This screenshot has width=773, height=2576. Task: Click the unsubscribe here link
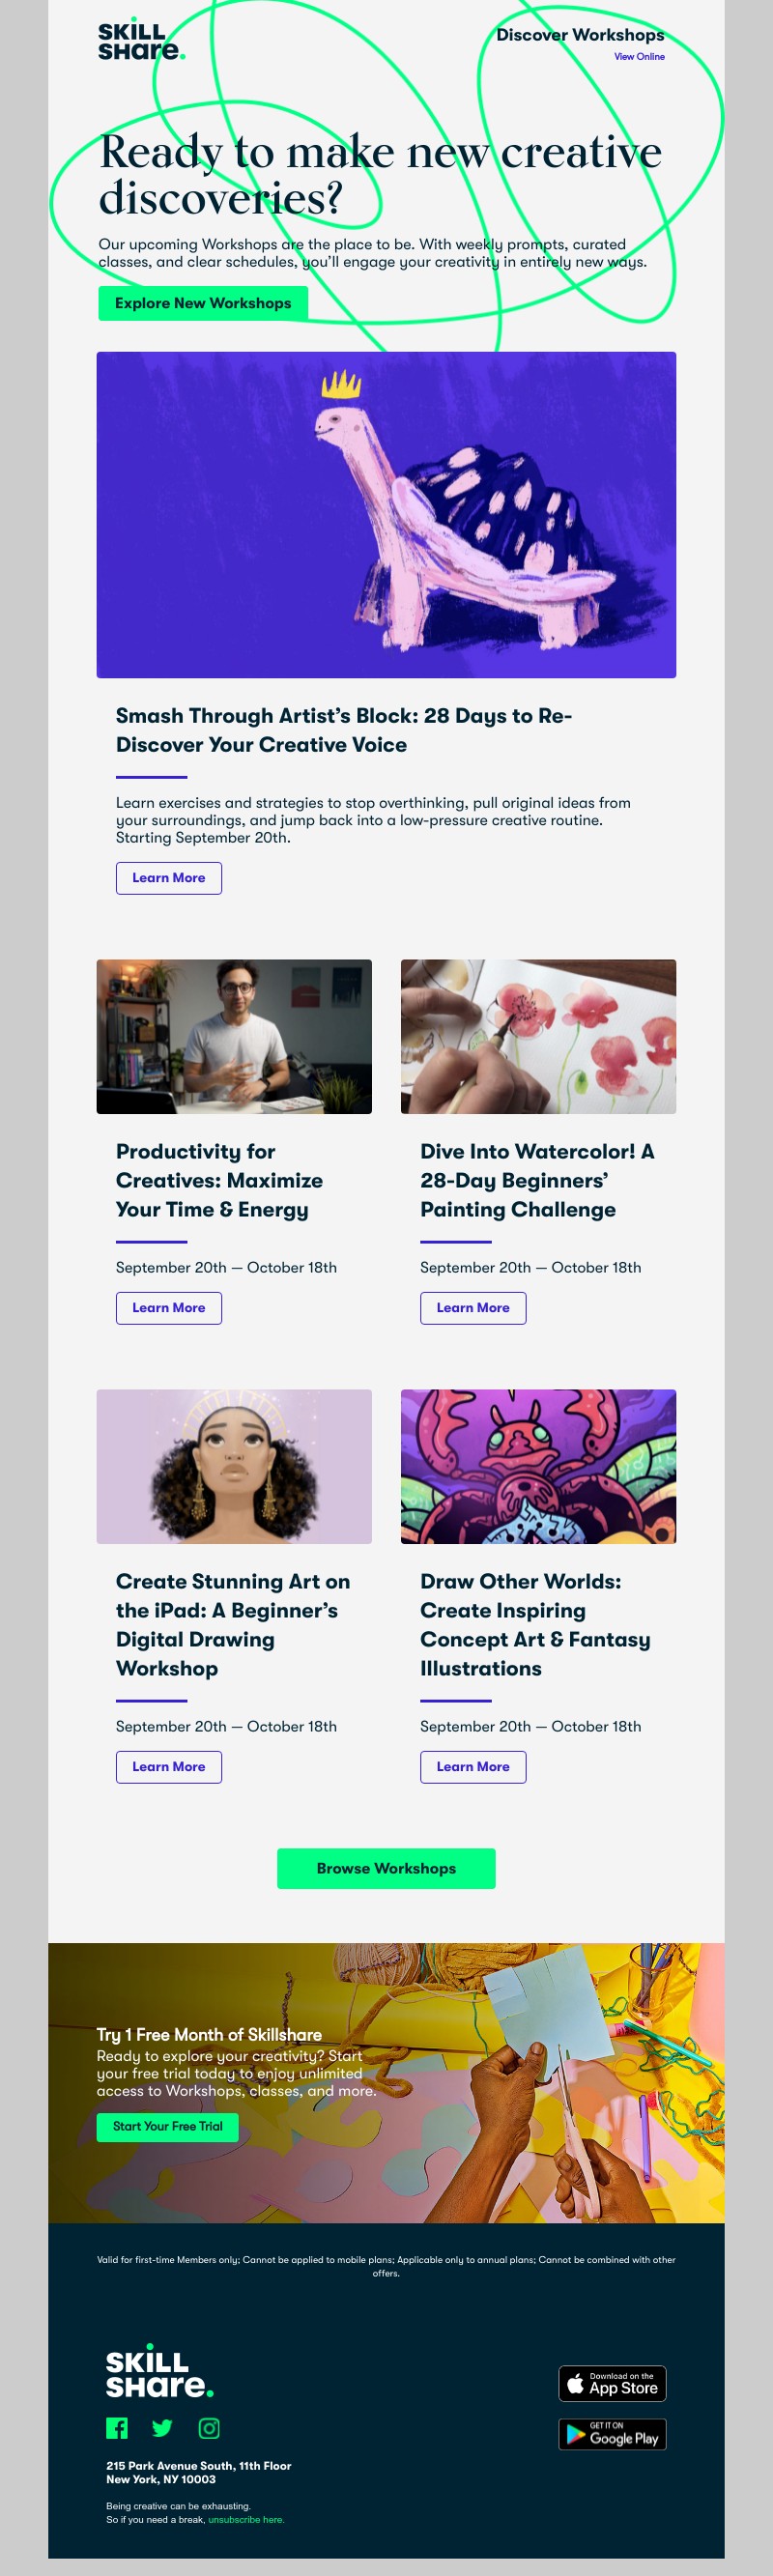point(246,2519)
